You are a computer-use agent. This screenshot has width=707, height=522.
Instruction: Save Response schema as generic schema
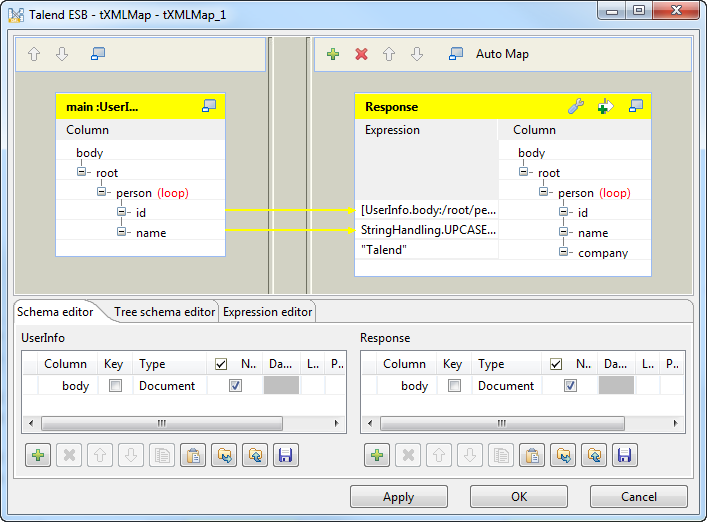[x=625, y=455]
